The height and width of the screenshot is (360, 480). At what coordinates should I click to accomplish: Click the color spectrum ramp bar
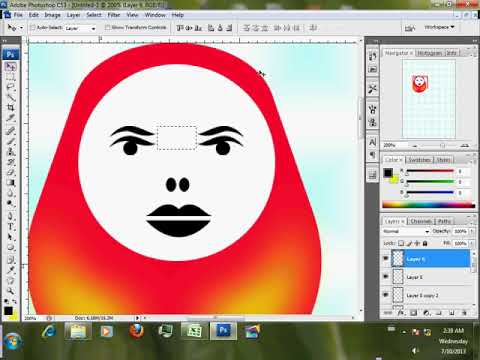pos(429,205)
